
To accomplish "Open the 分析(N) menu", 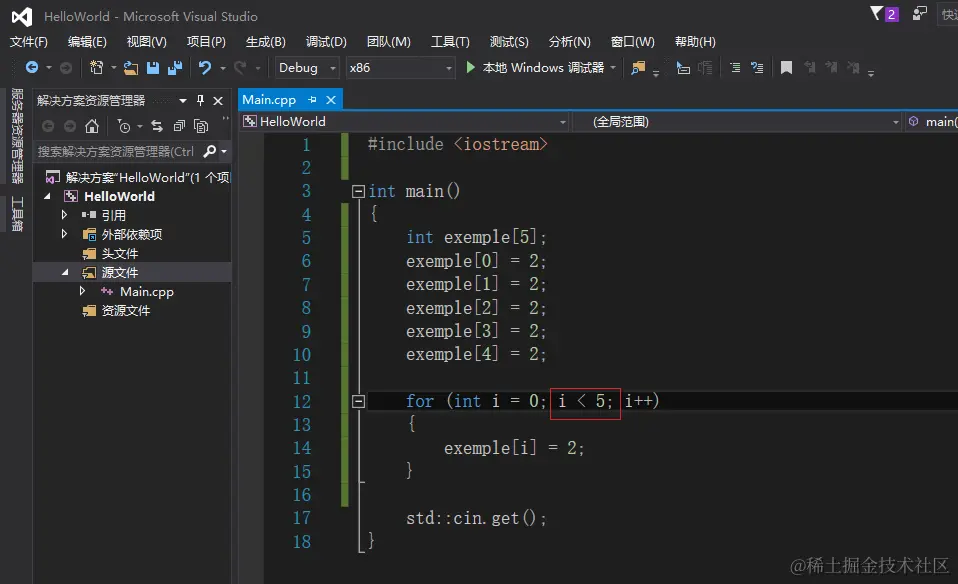I will point(569,42).
